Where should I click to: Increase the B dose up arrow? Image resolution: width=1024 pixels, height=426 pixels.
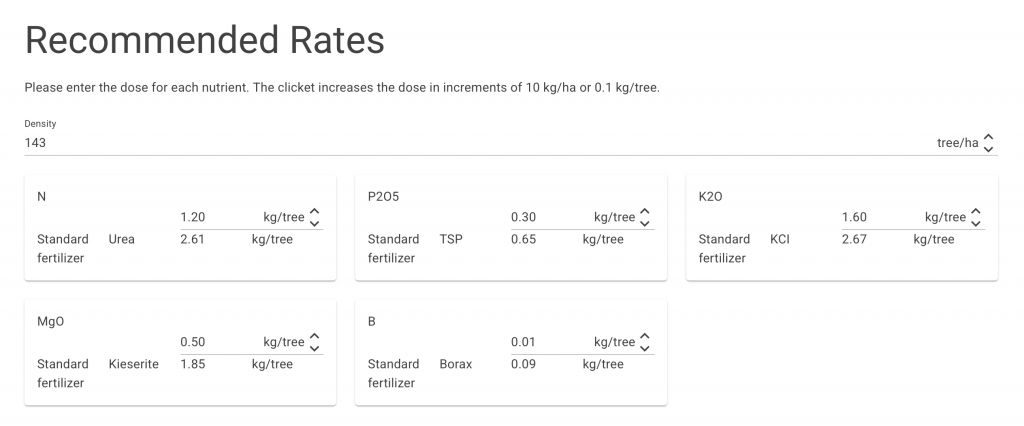[x=645, y=337]
